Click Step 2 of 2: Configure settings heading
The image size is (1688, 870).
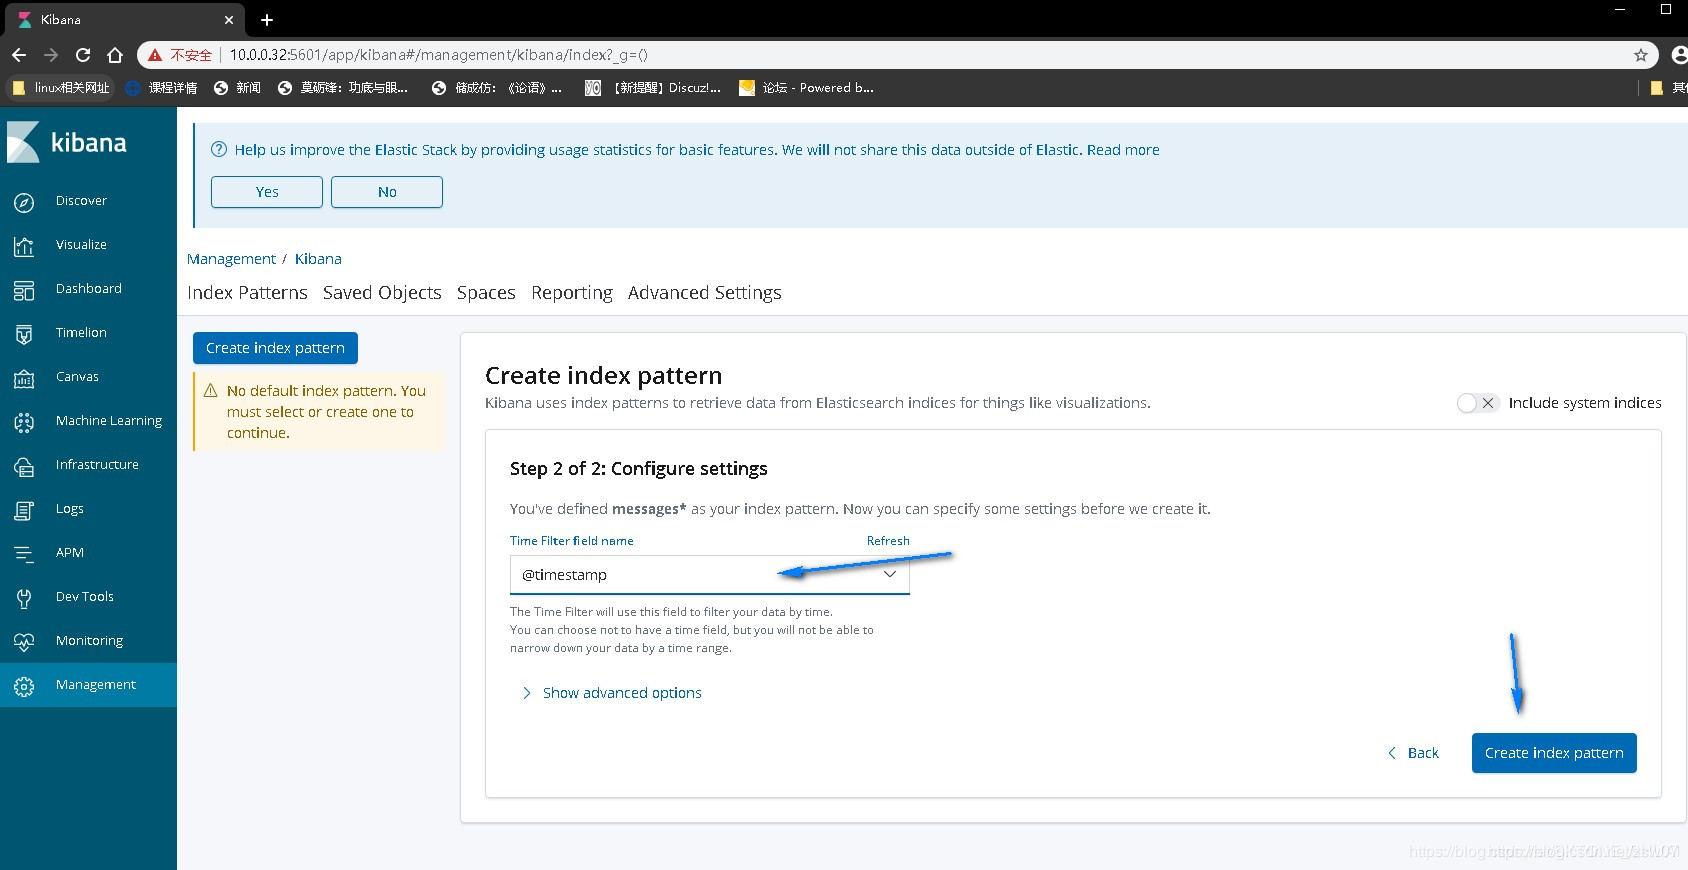click(x=639, y=469)
